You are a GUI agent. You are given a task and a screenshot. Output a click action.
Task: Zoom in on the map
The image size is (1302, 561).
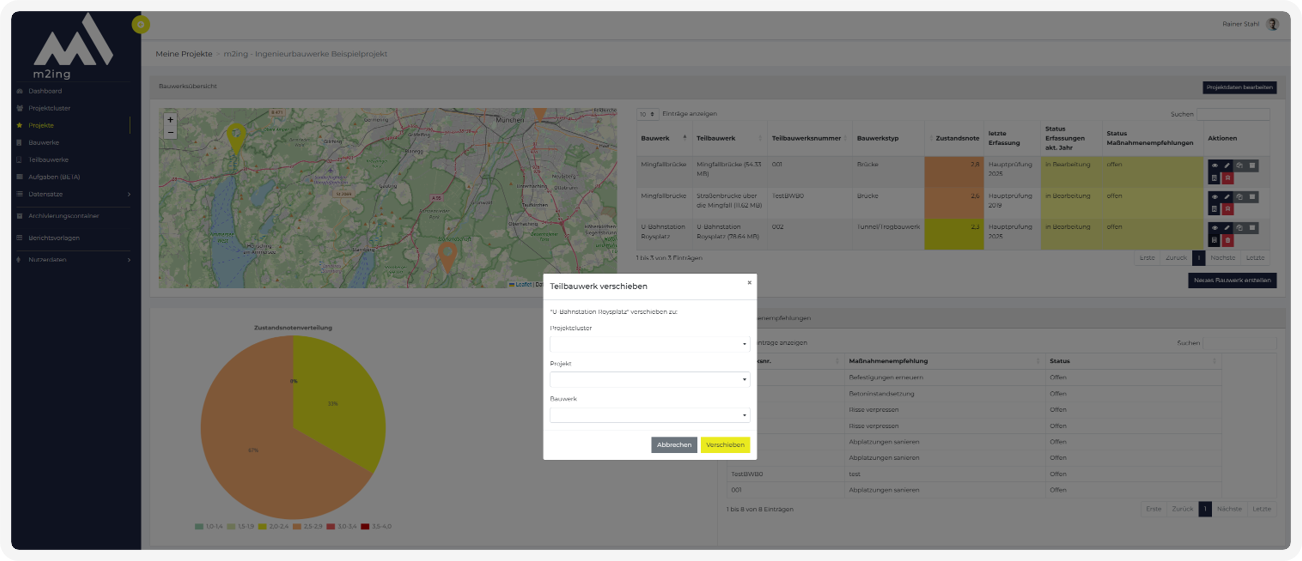tap(170, 119)
